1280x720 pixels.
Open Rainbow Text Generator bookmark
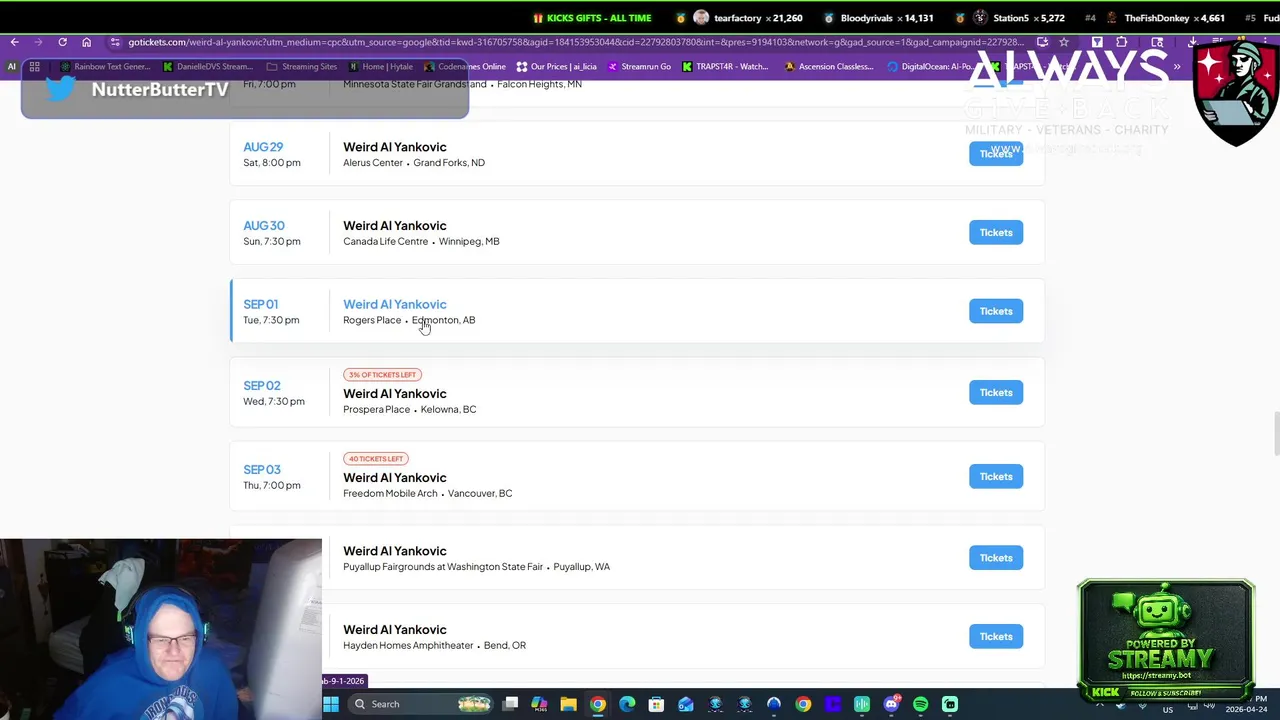tap(105, 67)
